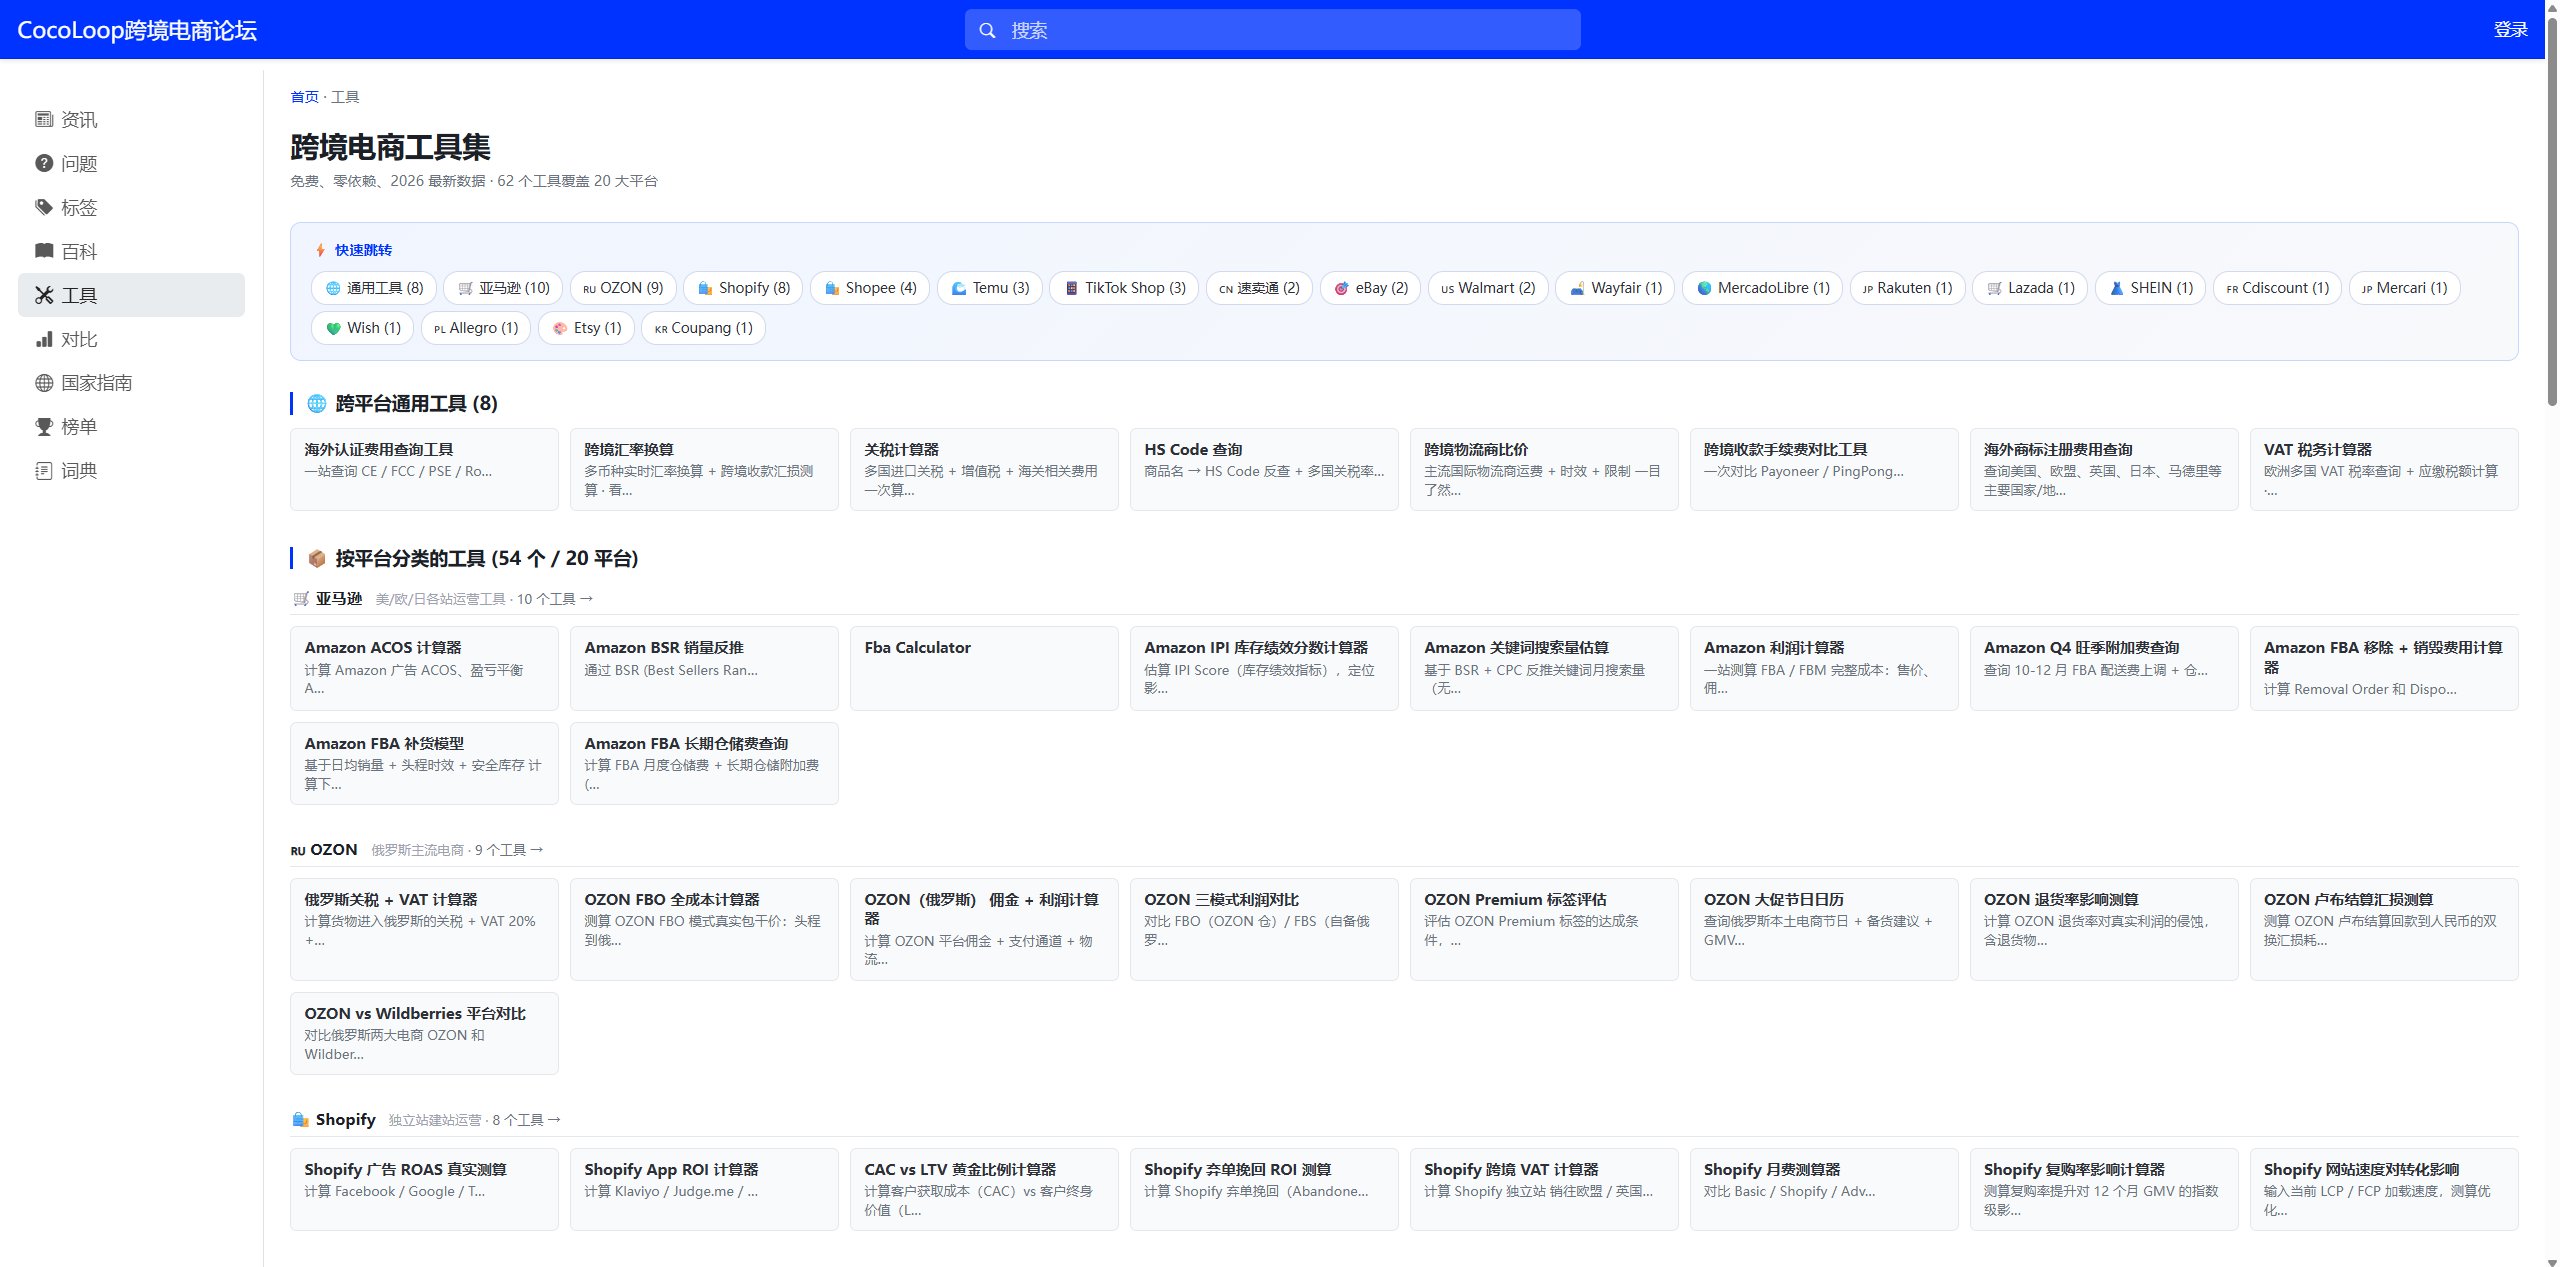Click the dictionary icon beside 词典
This screenshot has height=1267, width=2560.
44,471
